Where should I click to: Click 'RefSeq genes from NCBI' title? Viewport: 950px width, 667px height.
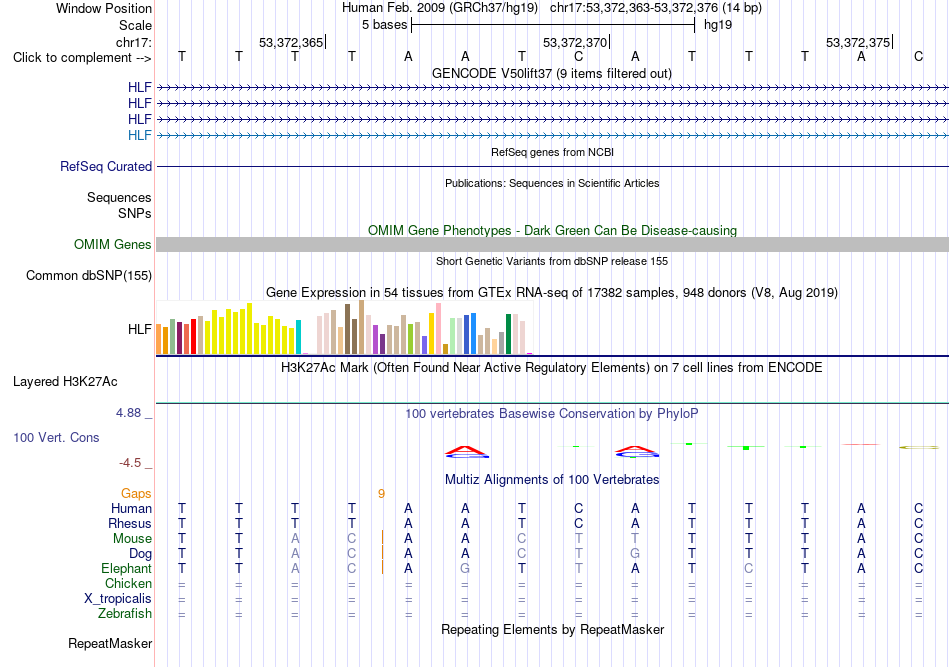click(x=552, y=152)
